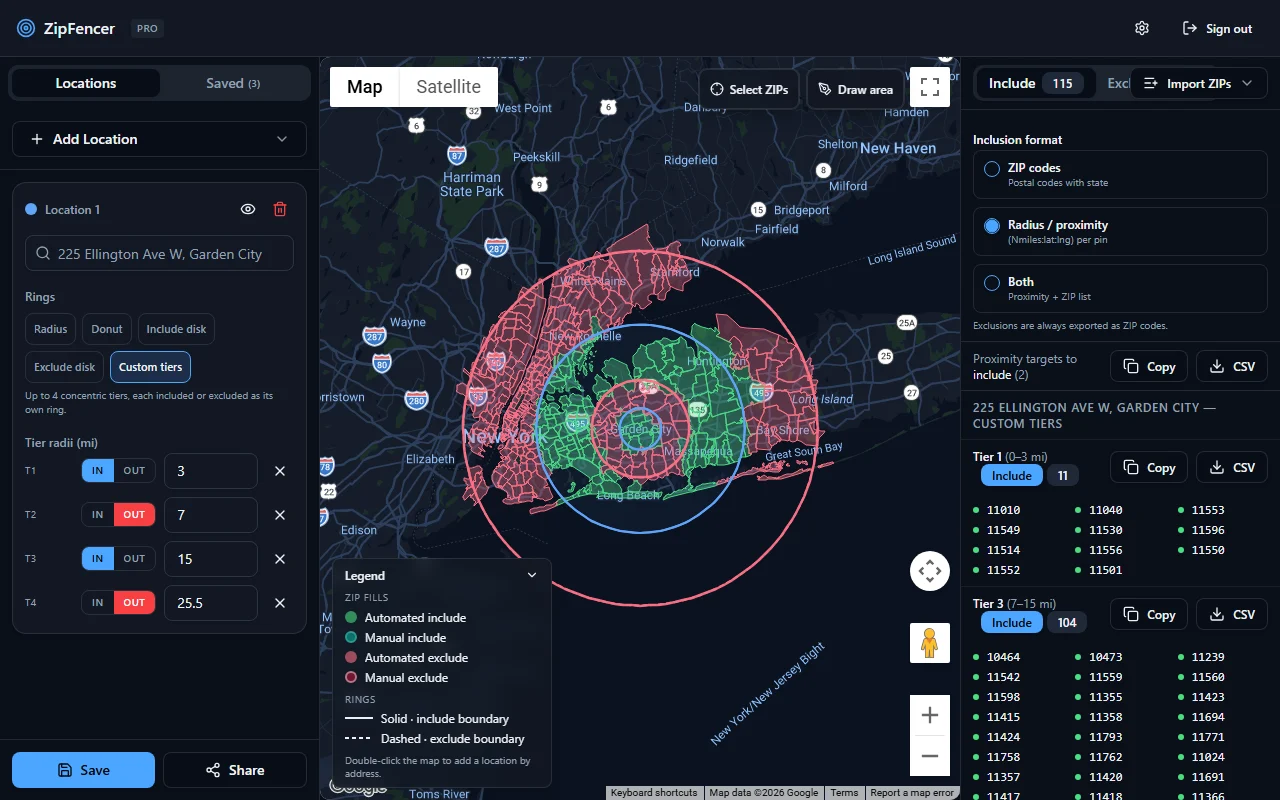Image resolution: width=1280 pixels, height=800 pixels.
Task: Click T3 radius input field
Action: (211, 559)
